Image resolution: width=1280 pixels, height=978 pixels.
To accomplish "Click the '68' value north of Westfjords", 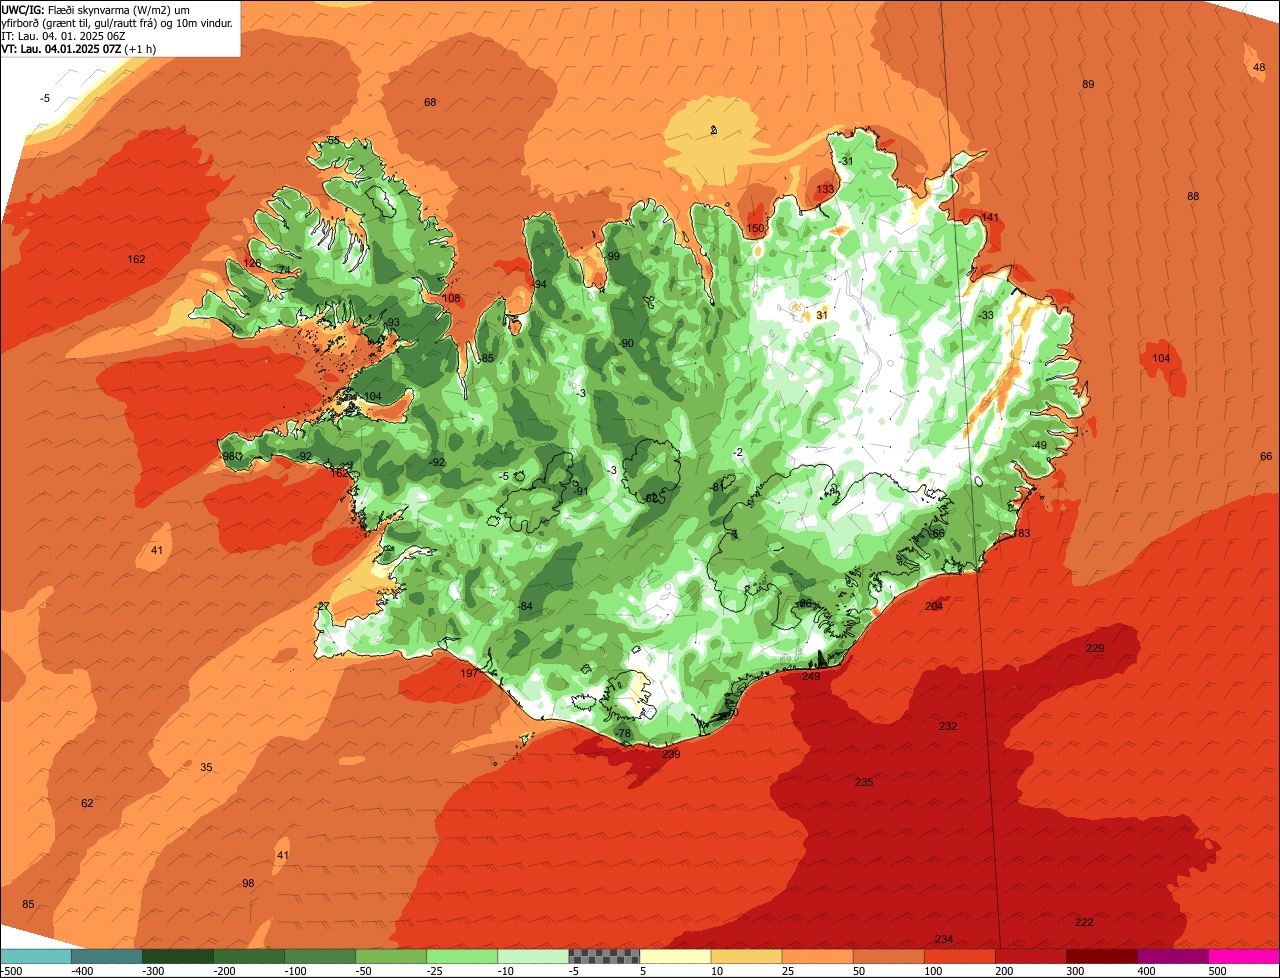I will pos(430,103).
